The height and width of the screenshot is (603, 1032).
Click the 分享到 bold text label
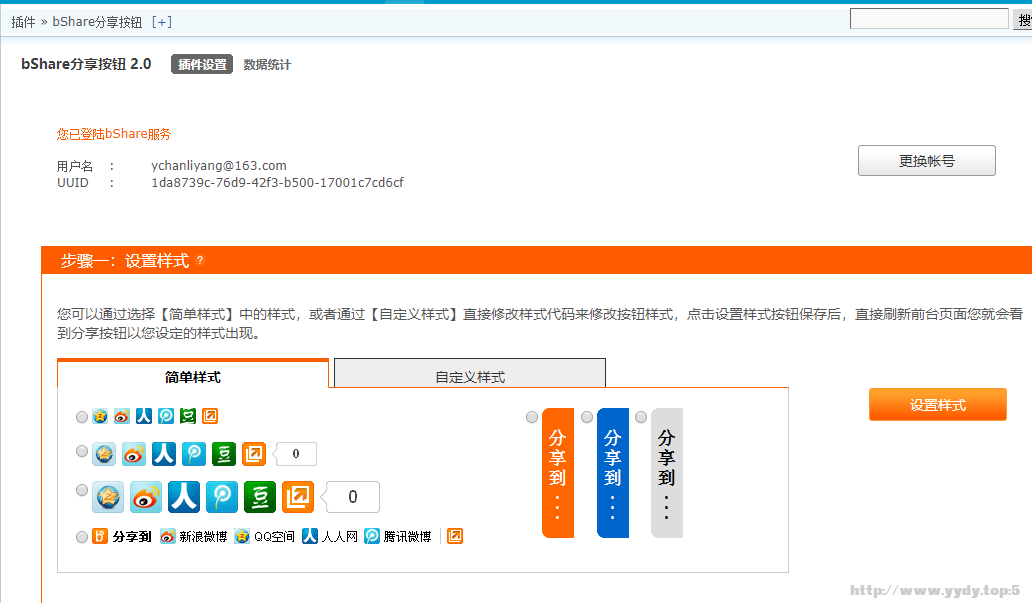point(132,537)
